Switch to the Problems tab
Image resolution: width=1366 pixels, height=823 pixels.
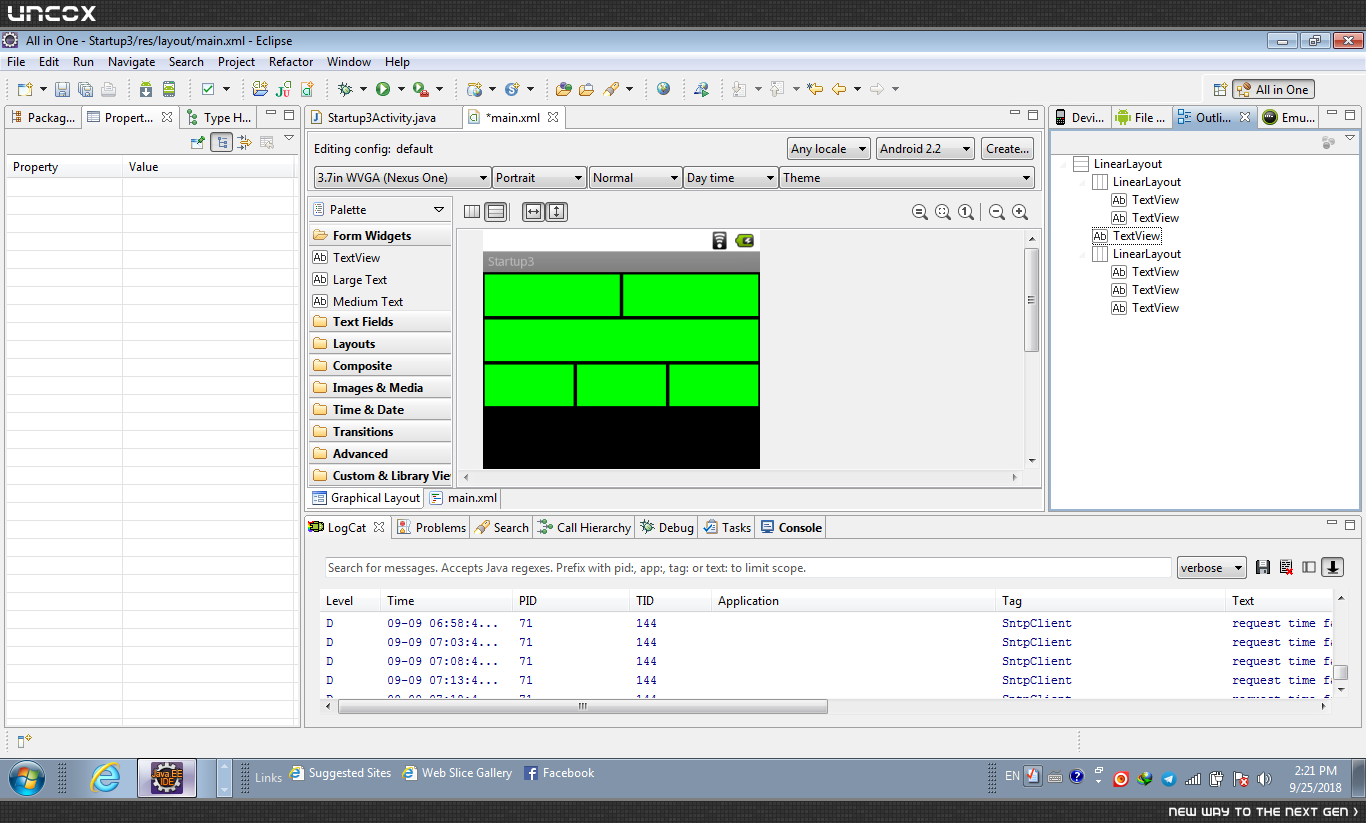tap(432, 528)
